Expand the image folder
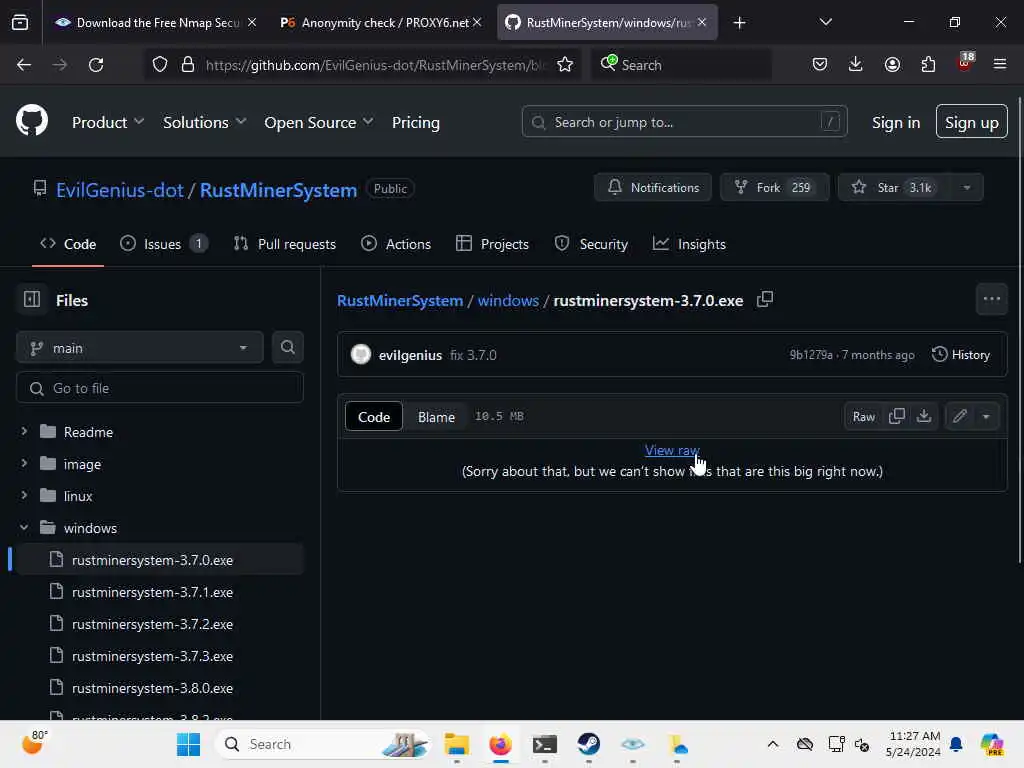This screenshot has height=768, width=1024. [24, 464]
